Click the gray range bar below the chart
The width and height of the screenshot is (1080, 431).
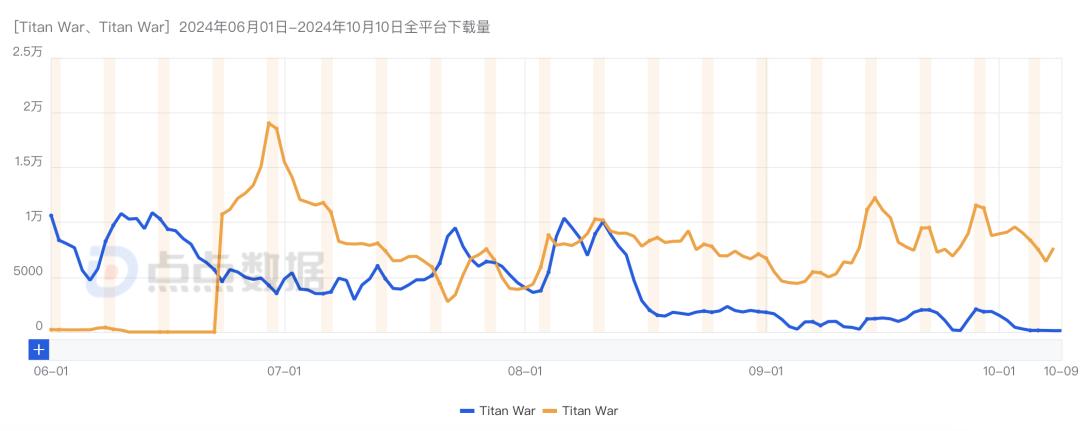pos(550,349)
